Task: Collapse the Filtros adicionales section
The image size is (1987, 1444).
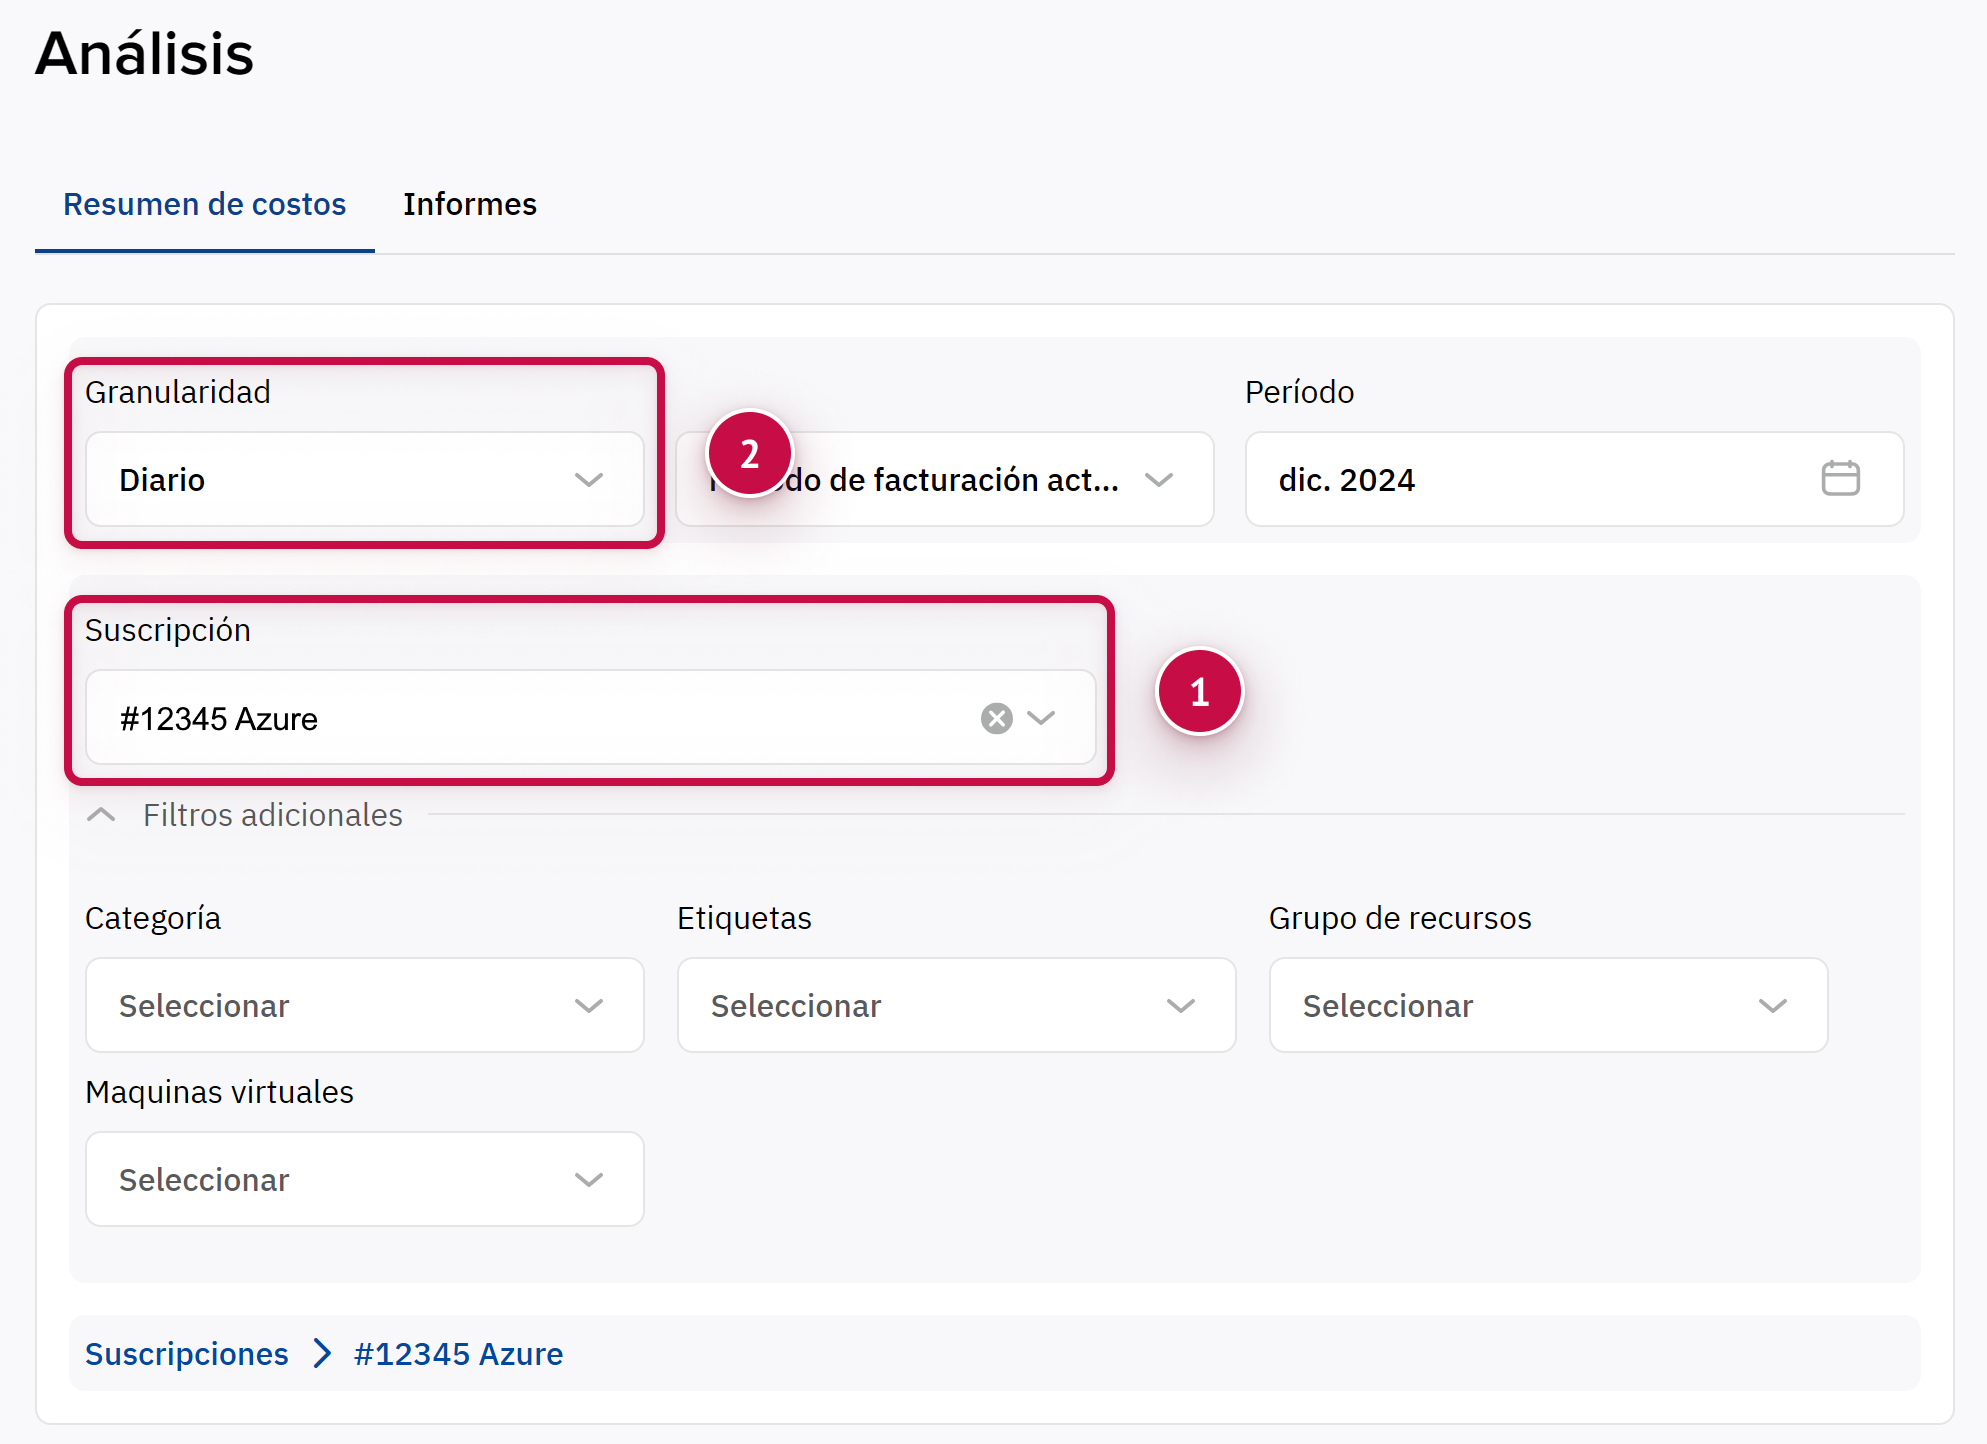Action: click(101, 815)
